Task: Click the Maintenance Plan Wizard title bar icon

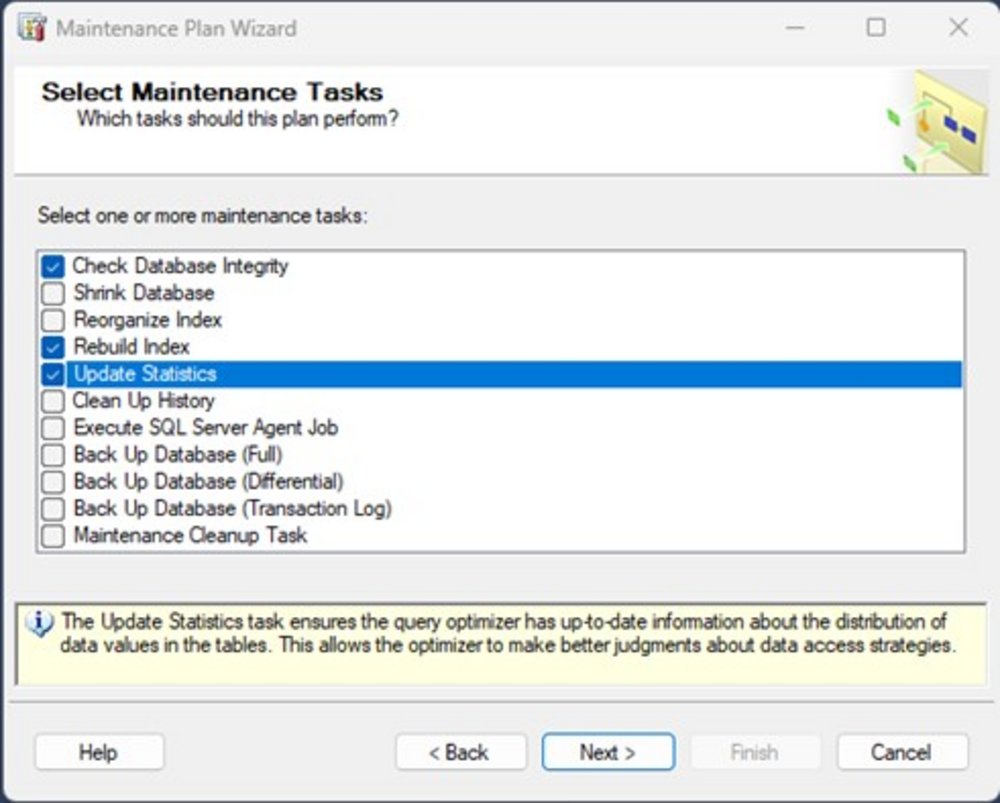Action: [x=32, y=28]
